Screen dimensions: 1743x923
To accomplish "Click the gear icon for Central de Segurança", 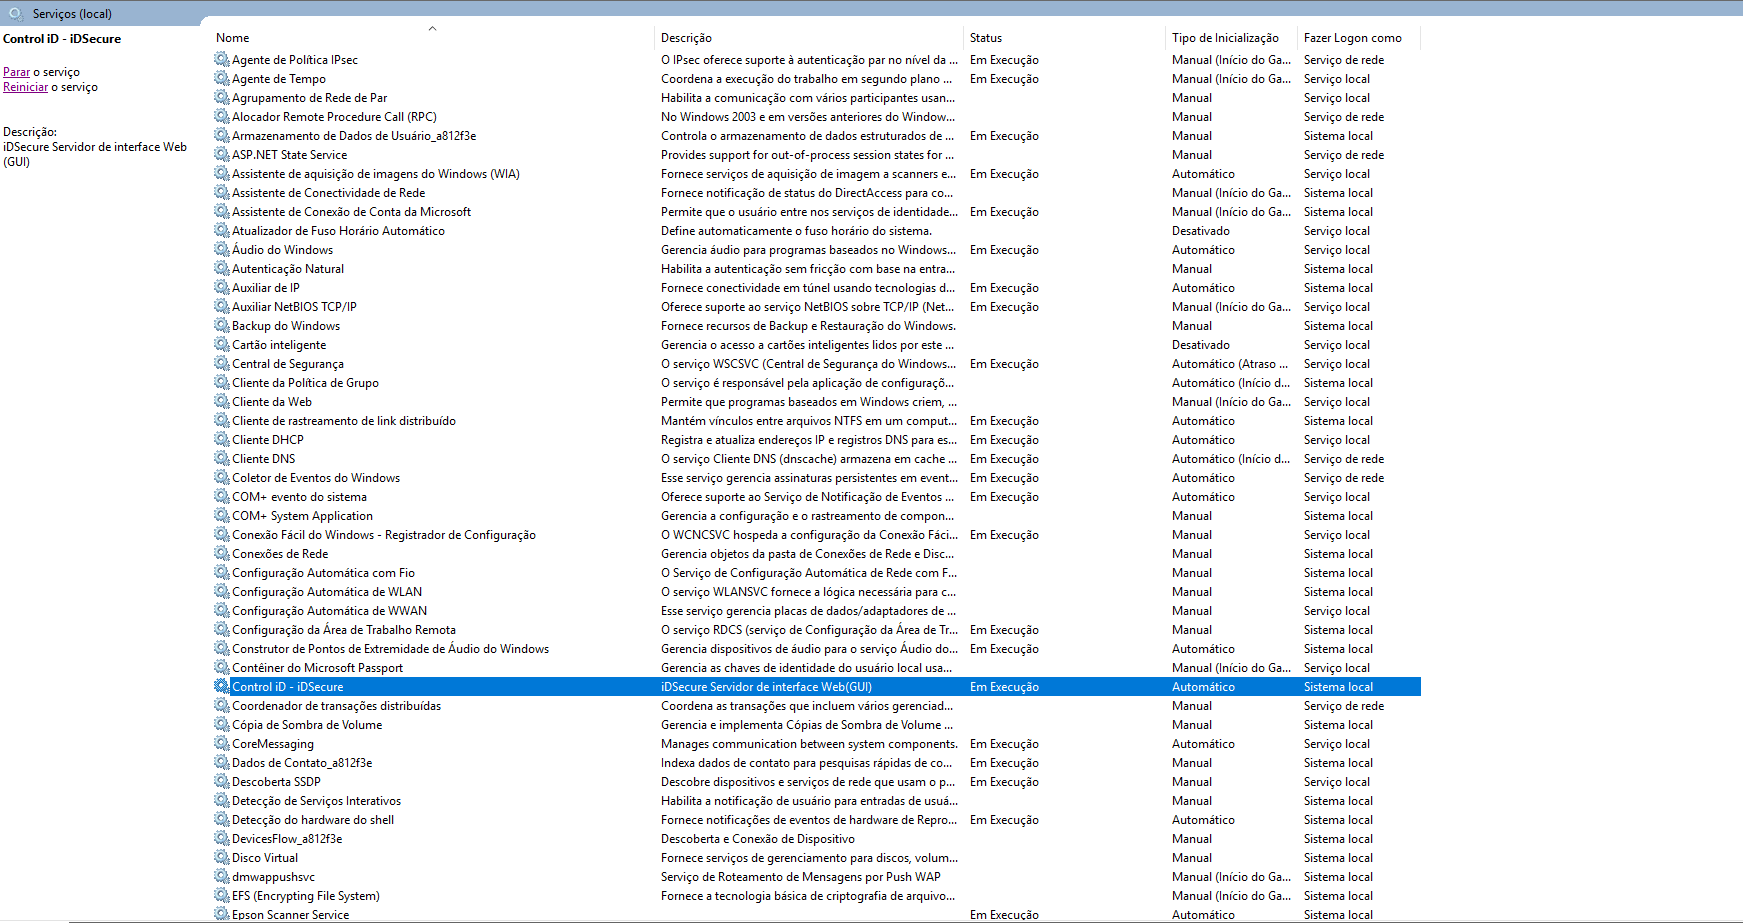I will tap(221, 364).
